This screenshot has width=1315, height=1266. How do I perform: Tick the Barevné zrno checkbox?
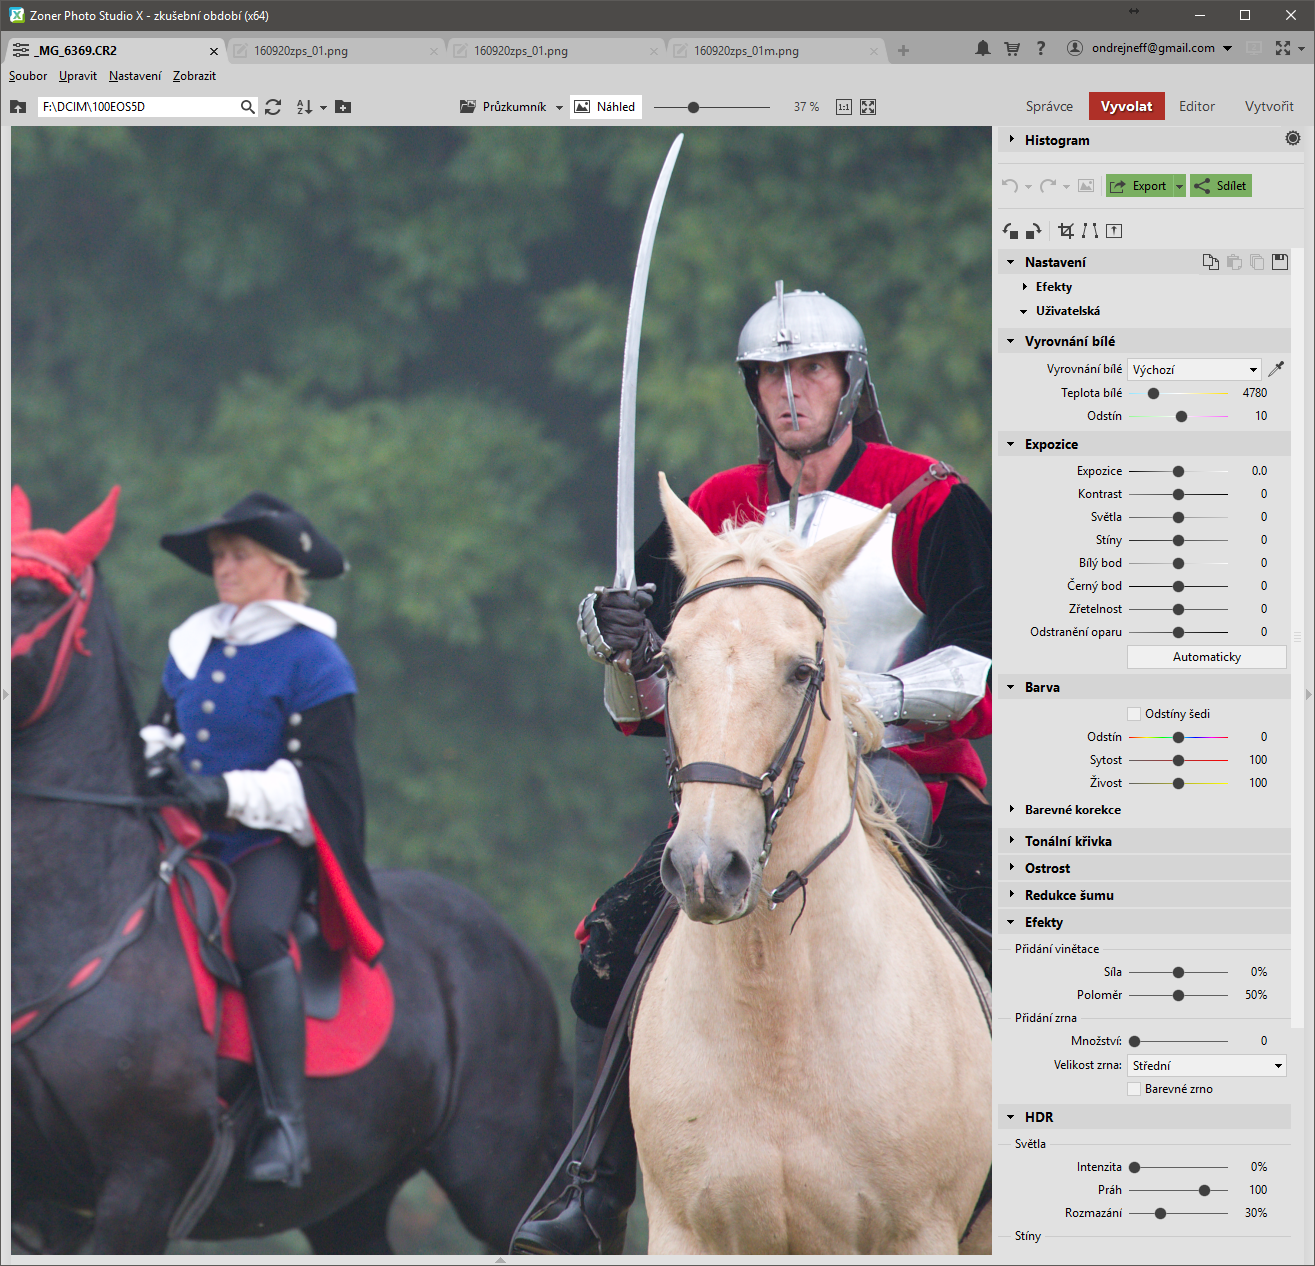click(x=1134, y=1089)
